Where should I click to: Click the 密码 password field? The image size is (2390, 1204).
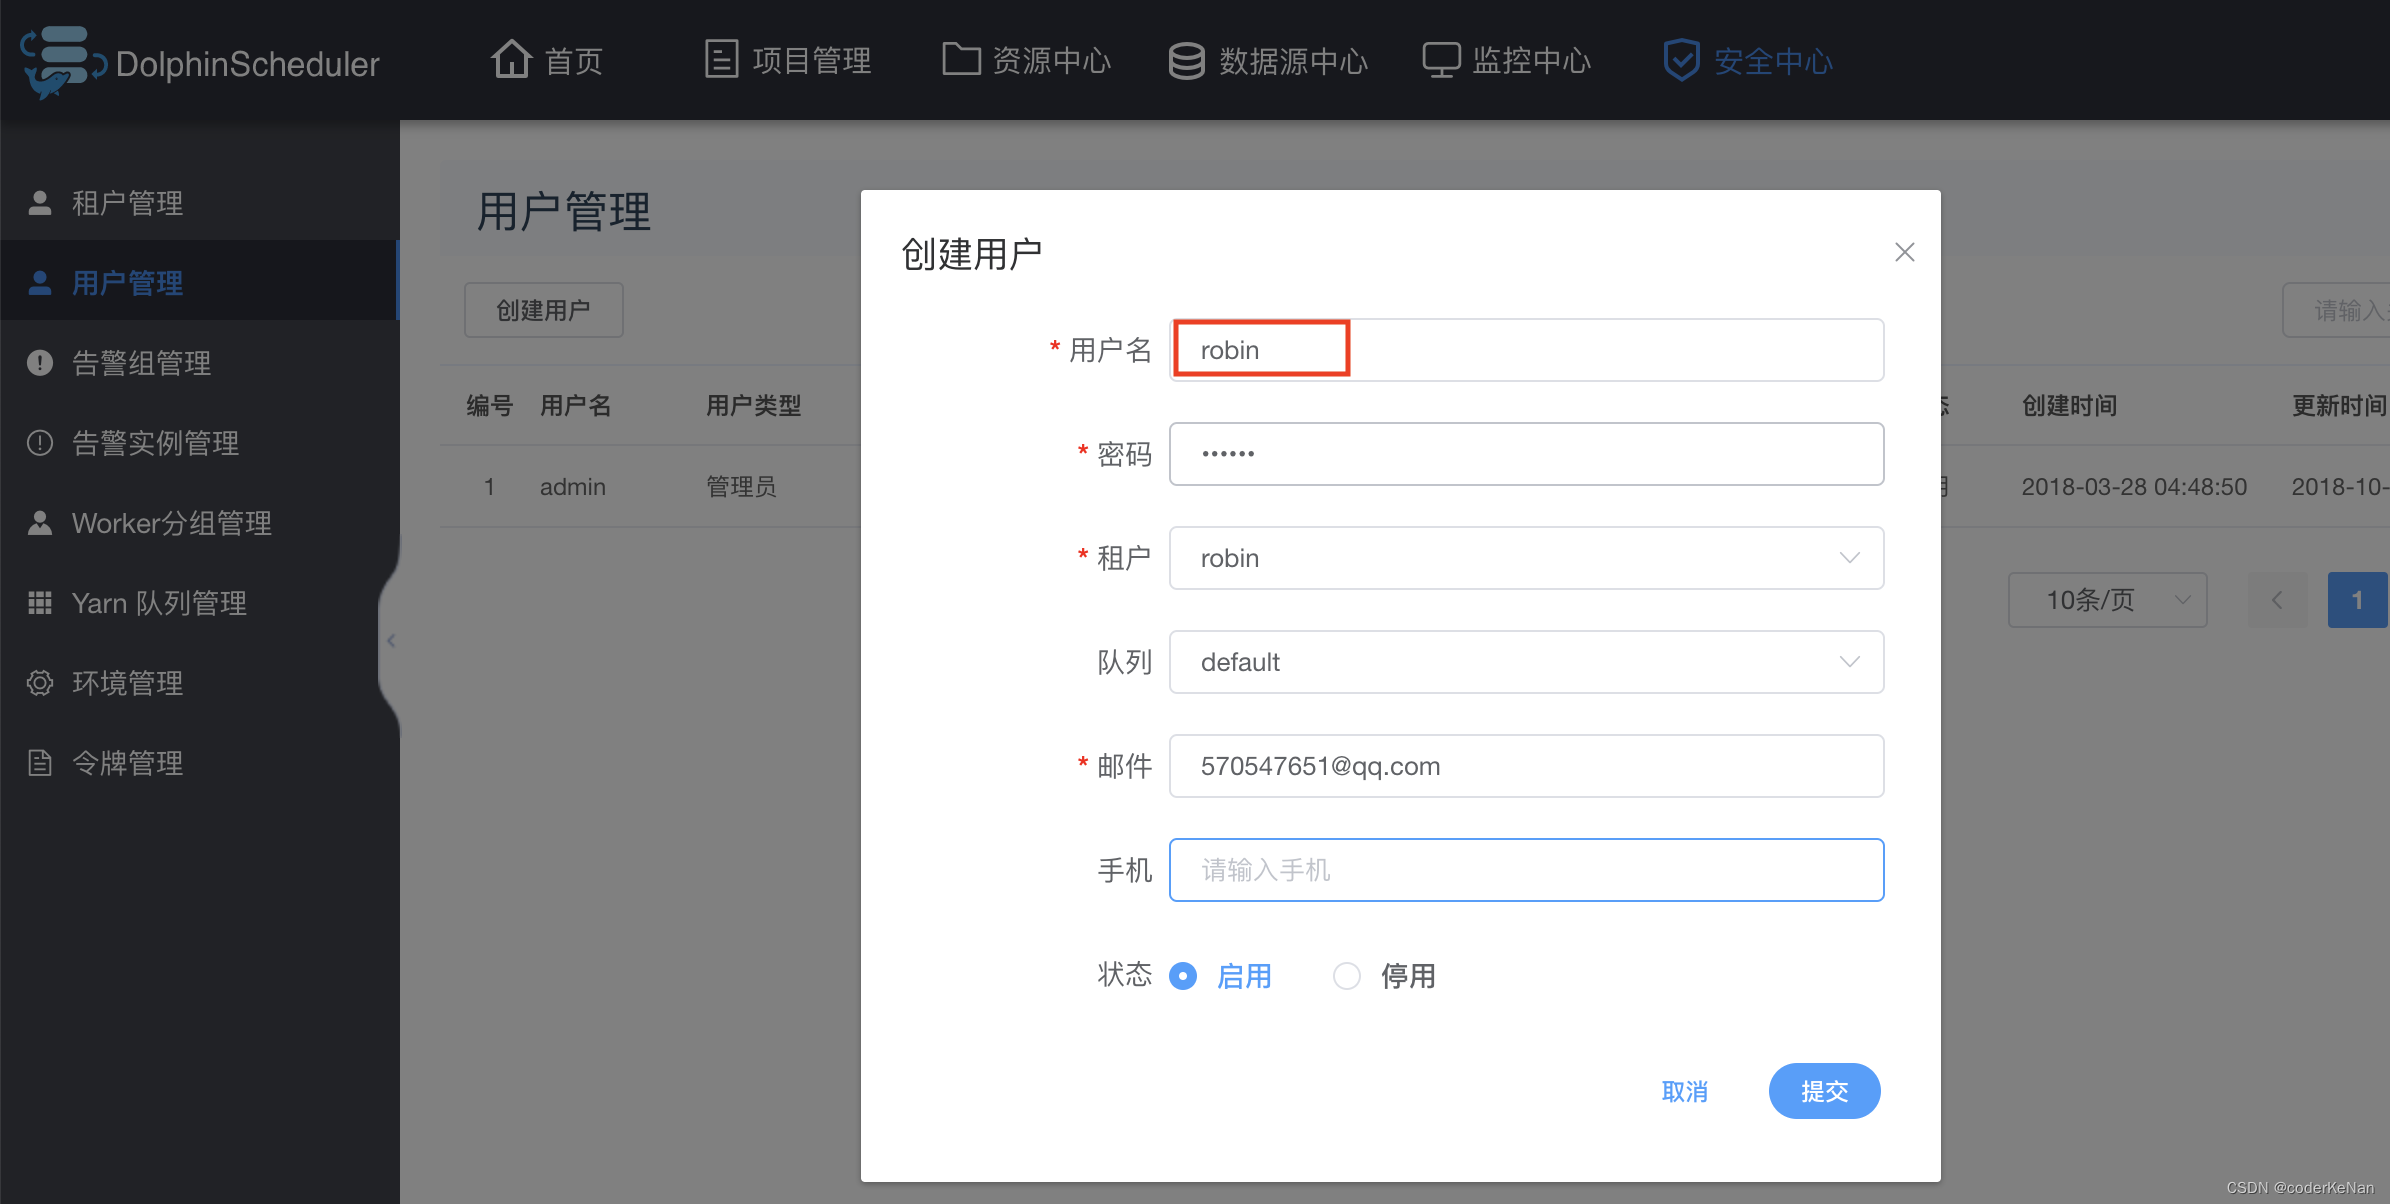click(1527, 454)
